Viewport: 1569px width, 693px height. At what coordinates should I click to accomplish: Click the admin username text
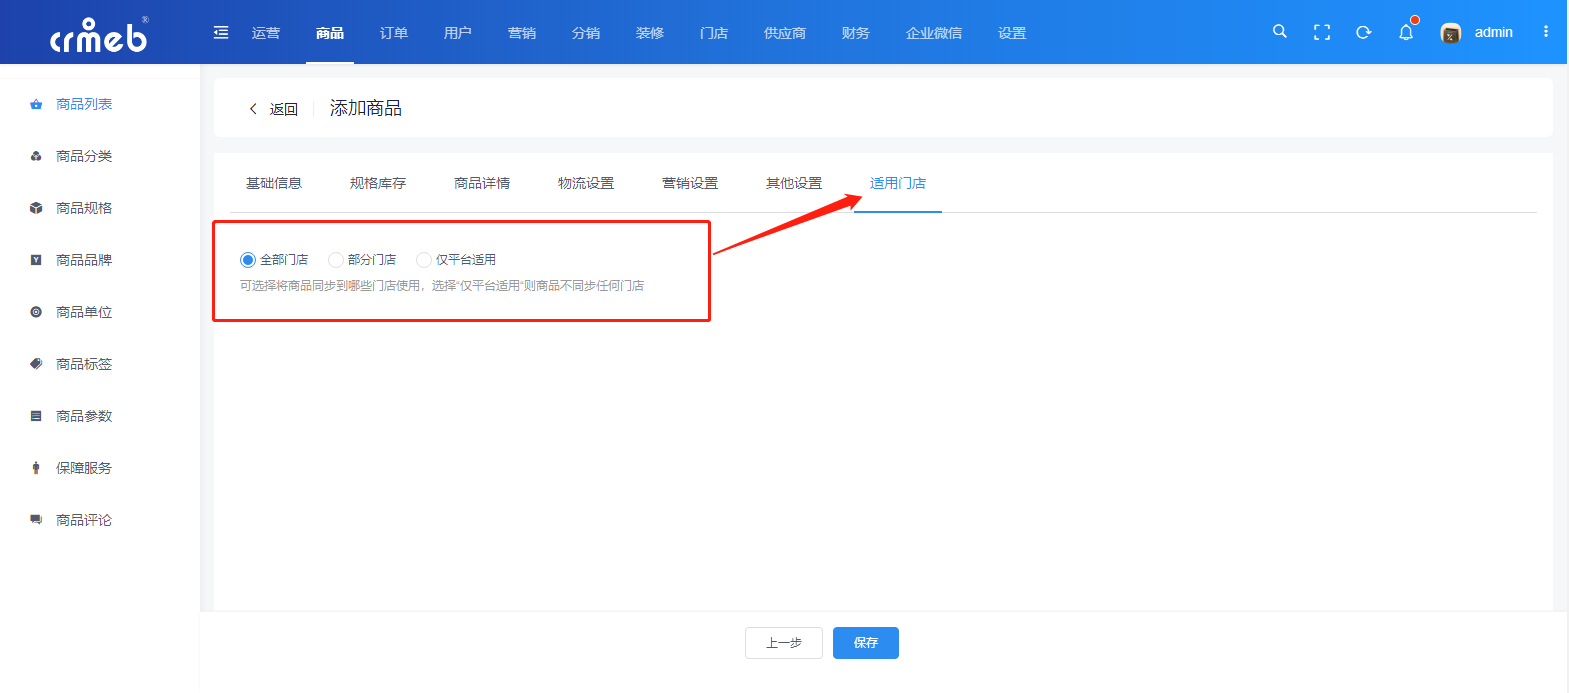click(1494, 32)
